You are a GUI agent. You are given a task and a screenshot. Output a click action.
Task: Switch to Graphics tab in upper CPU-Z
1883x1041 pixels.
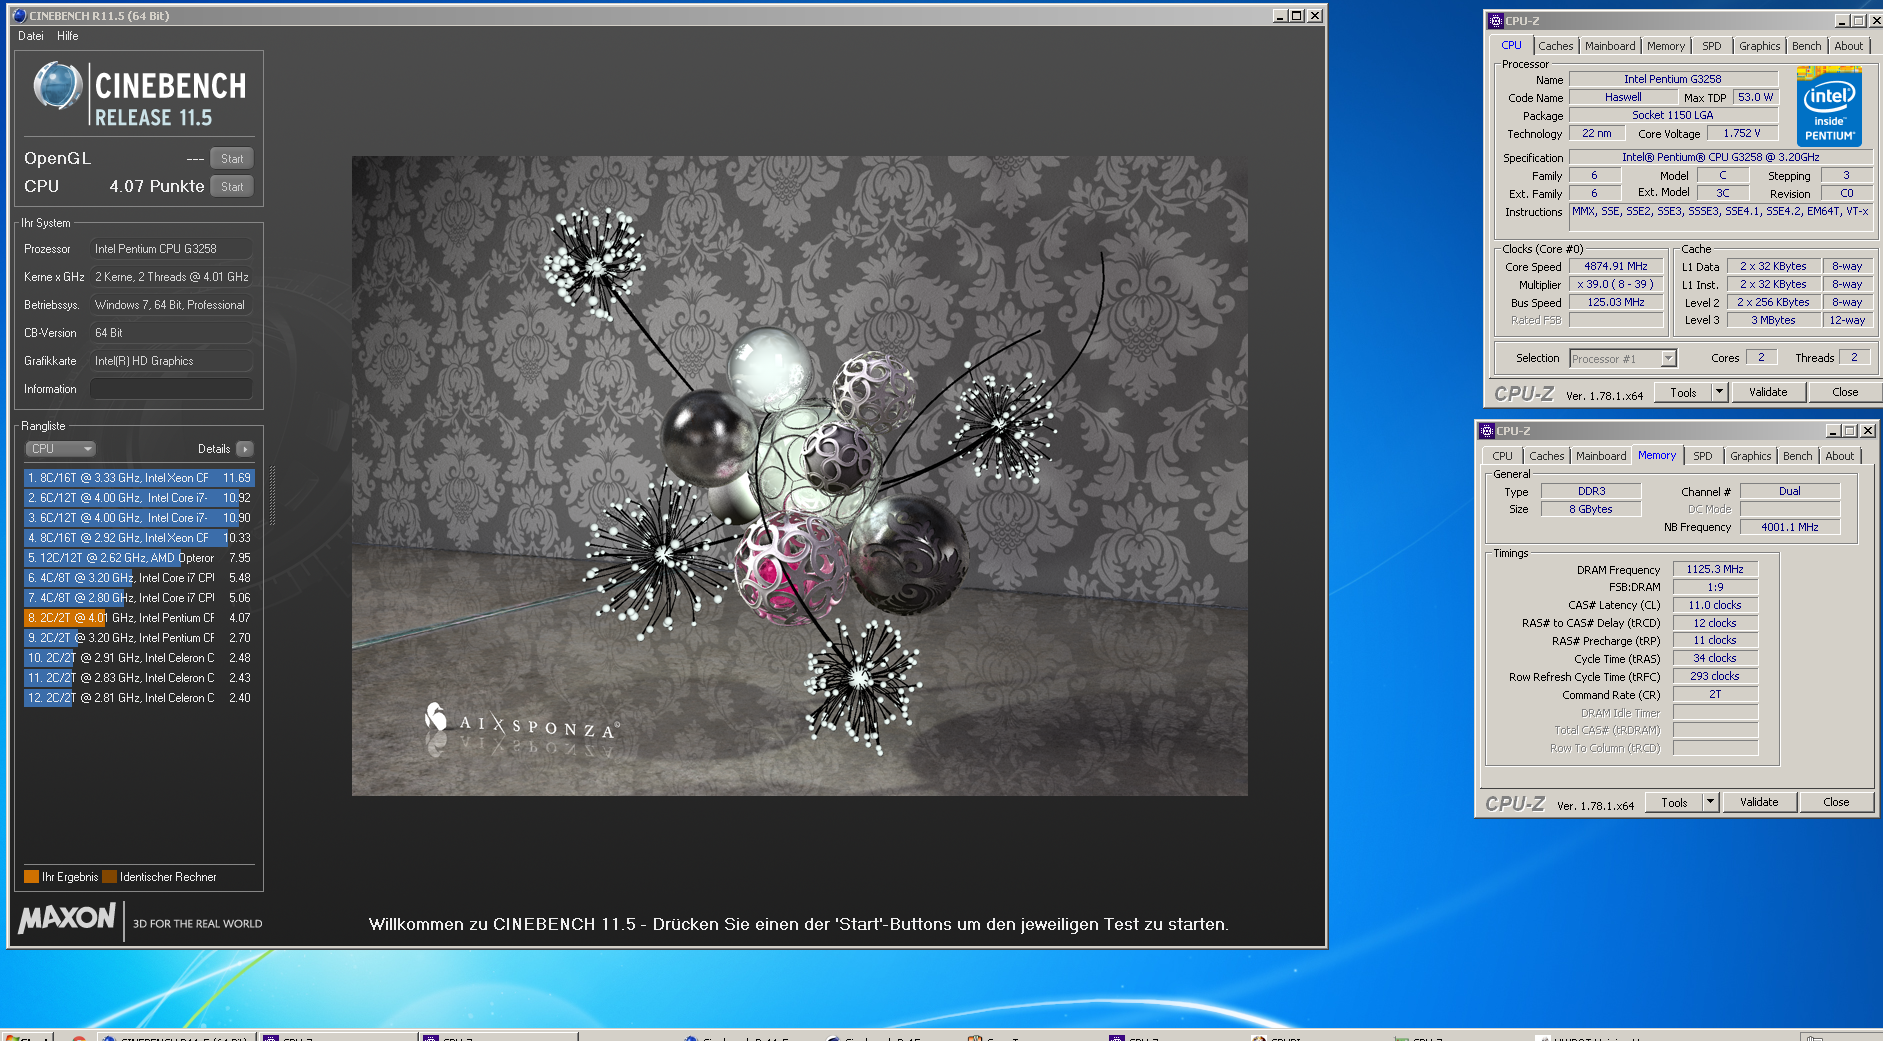tap(1759, 46)
